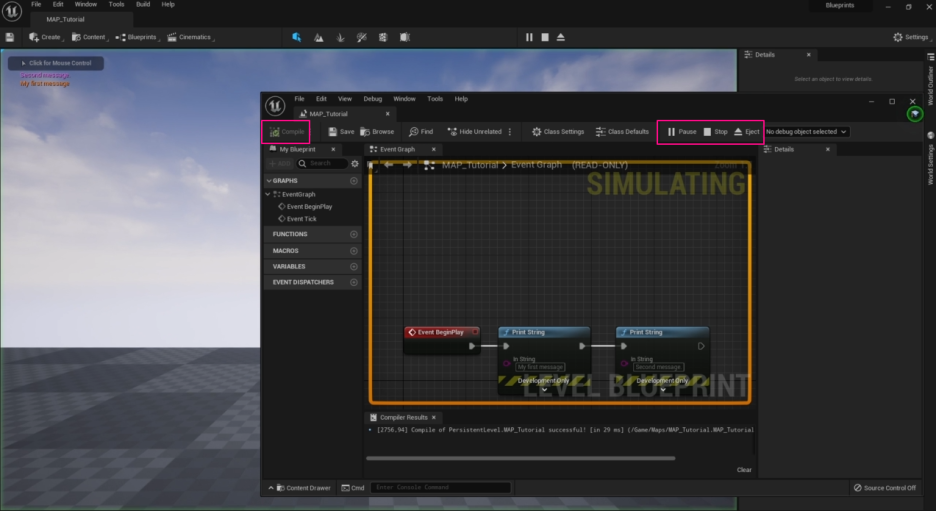Select the Event Graph tab
The image size is (936, 511).
[397, 149]
